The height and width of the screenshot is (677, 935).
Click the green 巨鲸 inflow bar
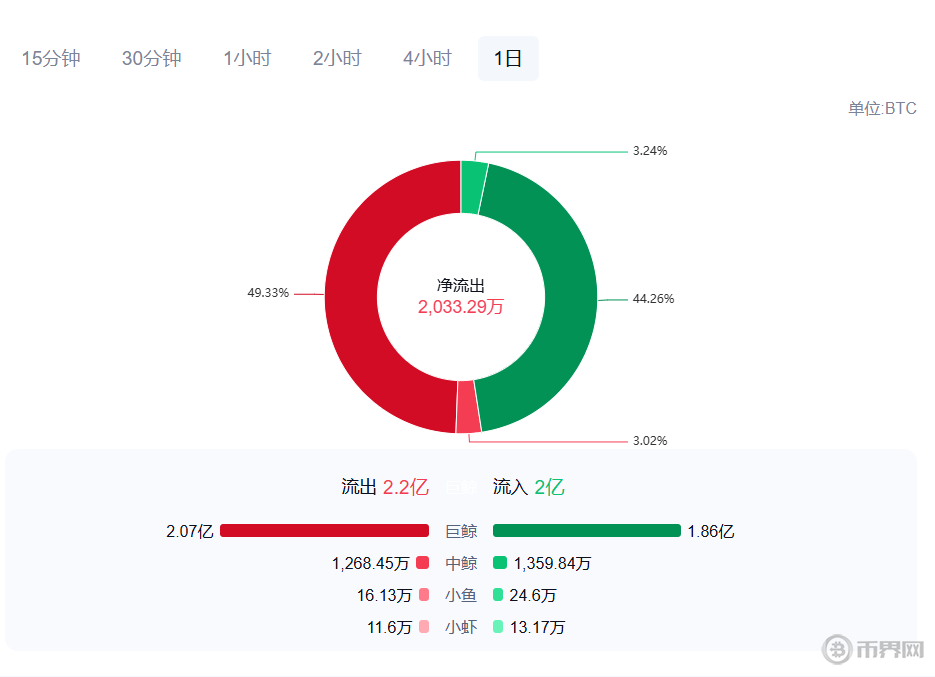point(586,531)
